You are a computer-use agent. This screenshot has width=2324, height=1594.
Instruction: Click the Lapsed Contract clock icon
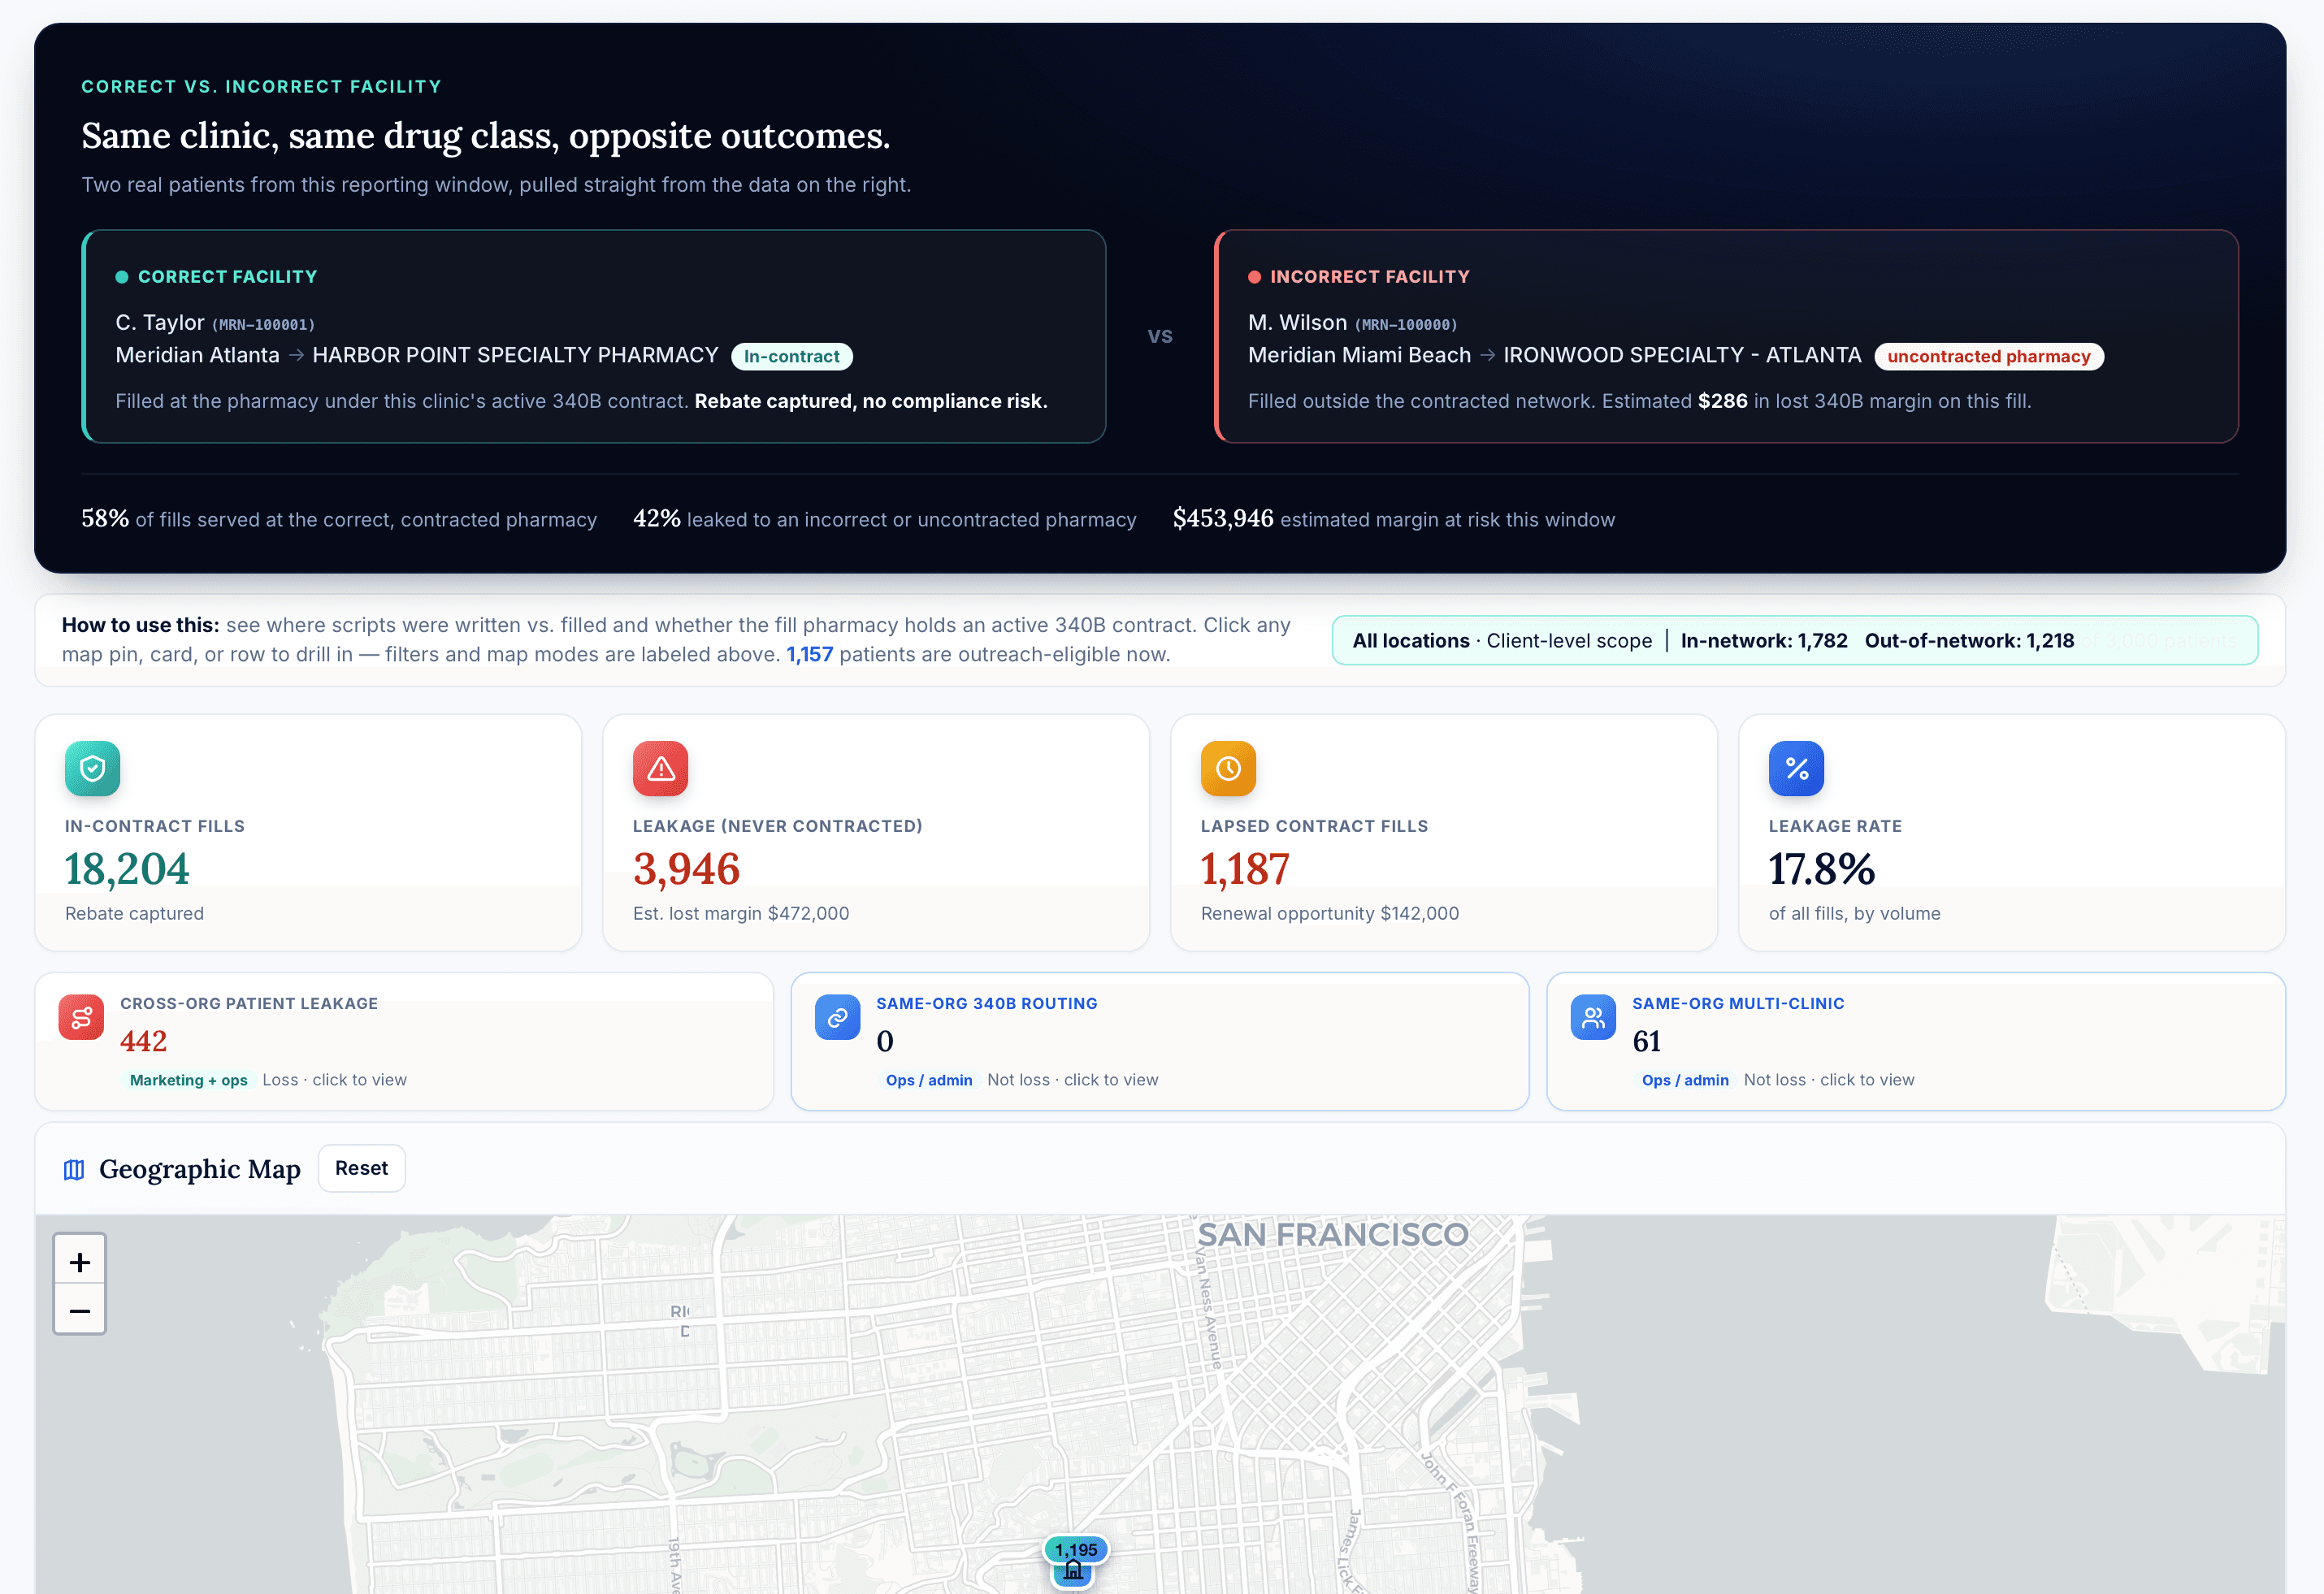coord(1228,768)
